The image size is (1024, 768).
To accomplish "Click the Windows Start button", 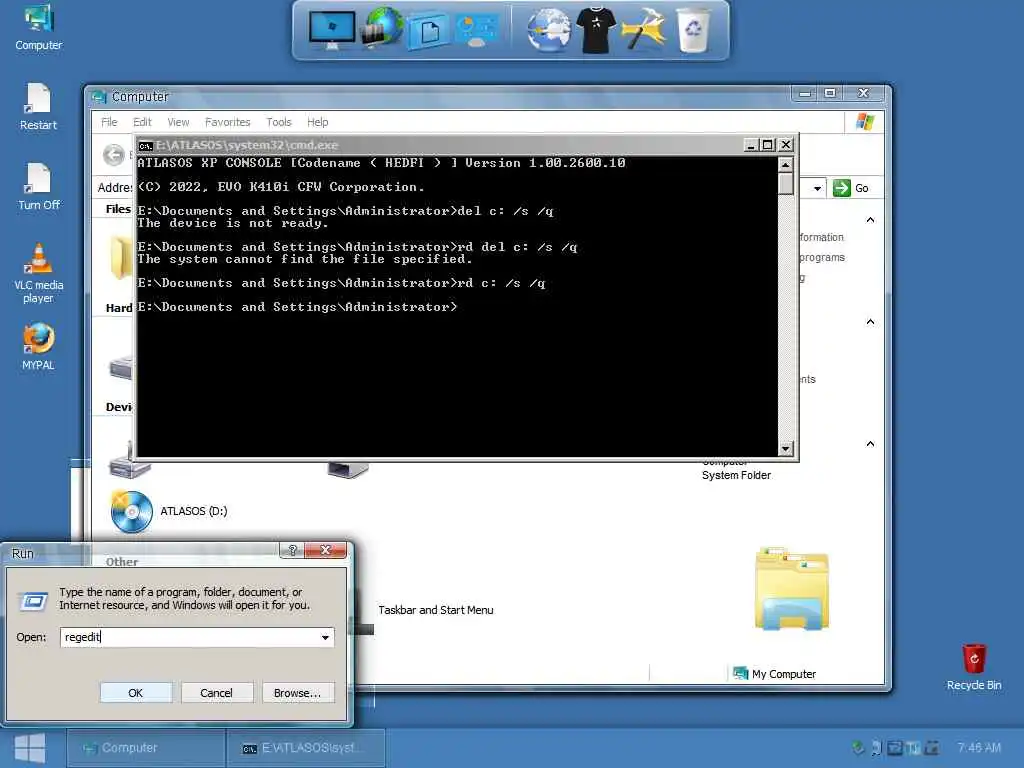I will [x=29, y=748].
